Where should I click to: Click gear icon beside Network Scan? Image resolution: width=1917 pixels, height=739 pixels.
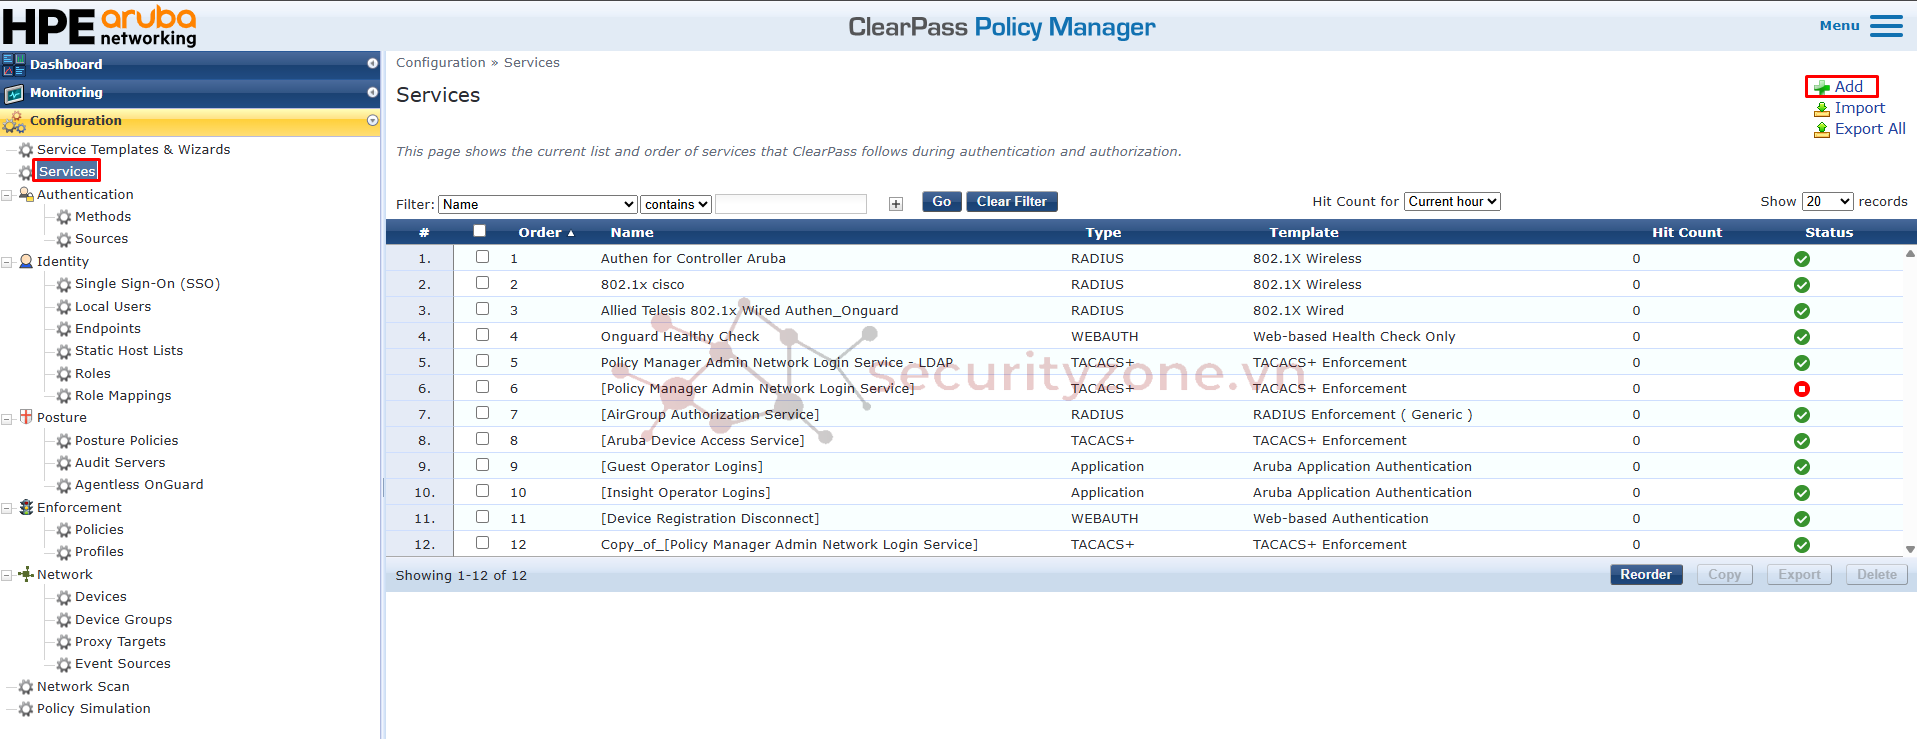point(26,687)
